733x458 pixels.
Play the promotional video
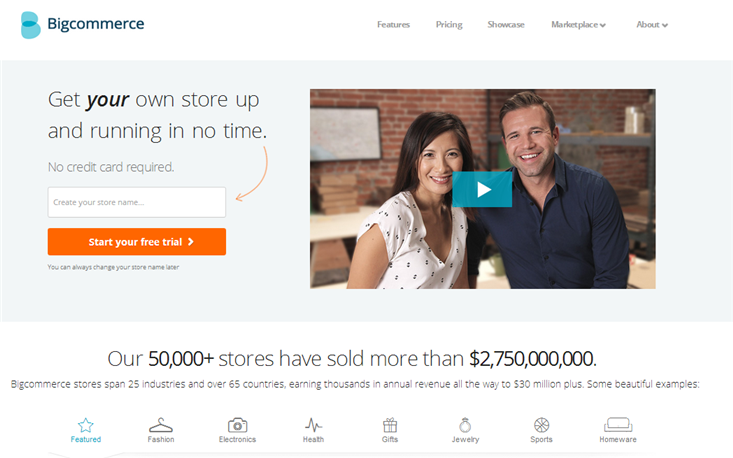point(482,189)
